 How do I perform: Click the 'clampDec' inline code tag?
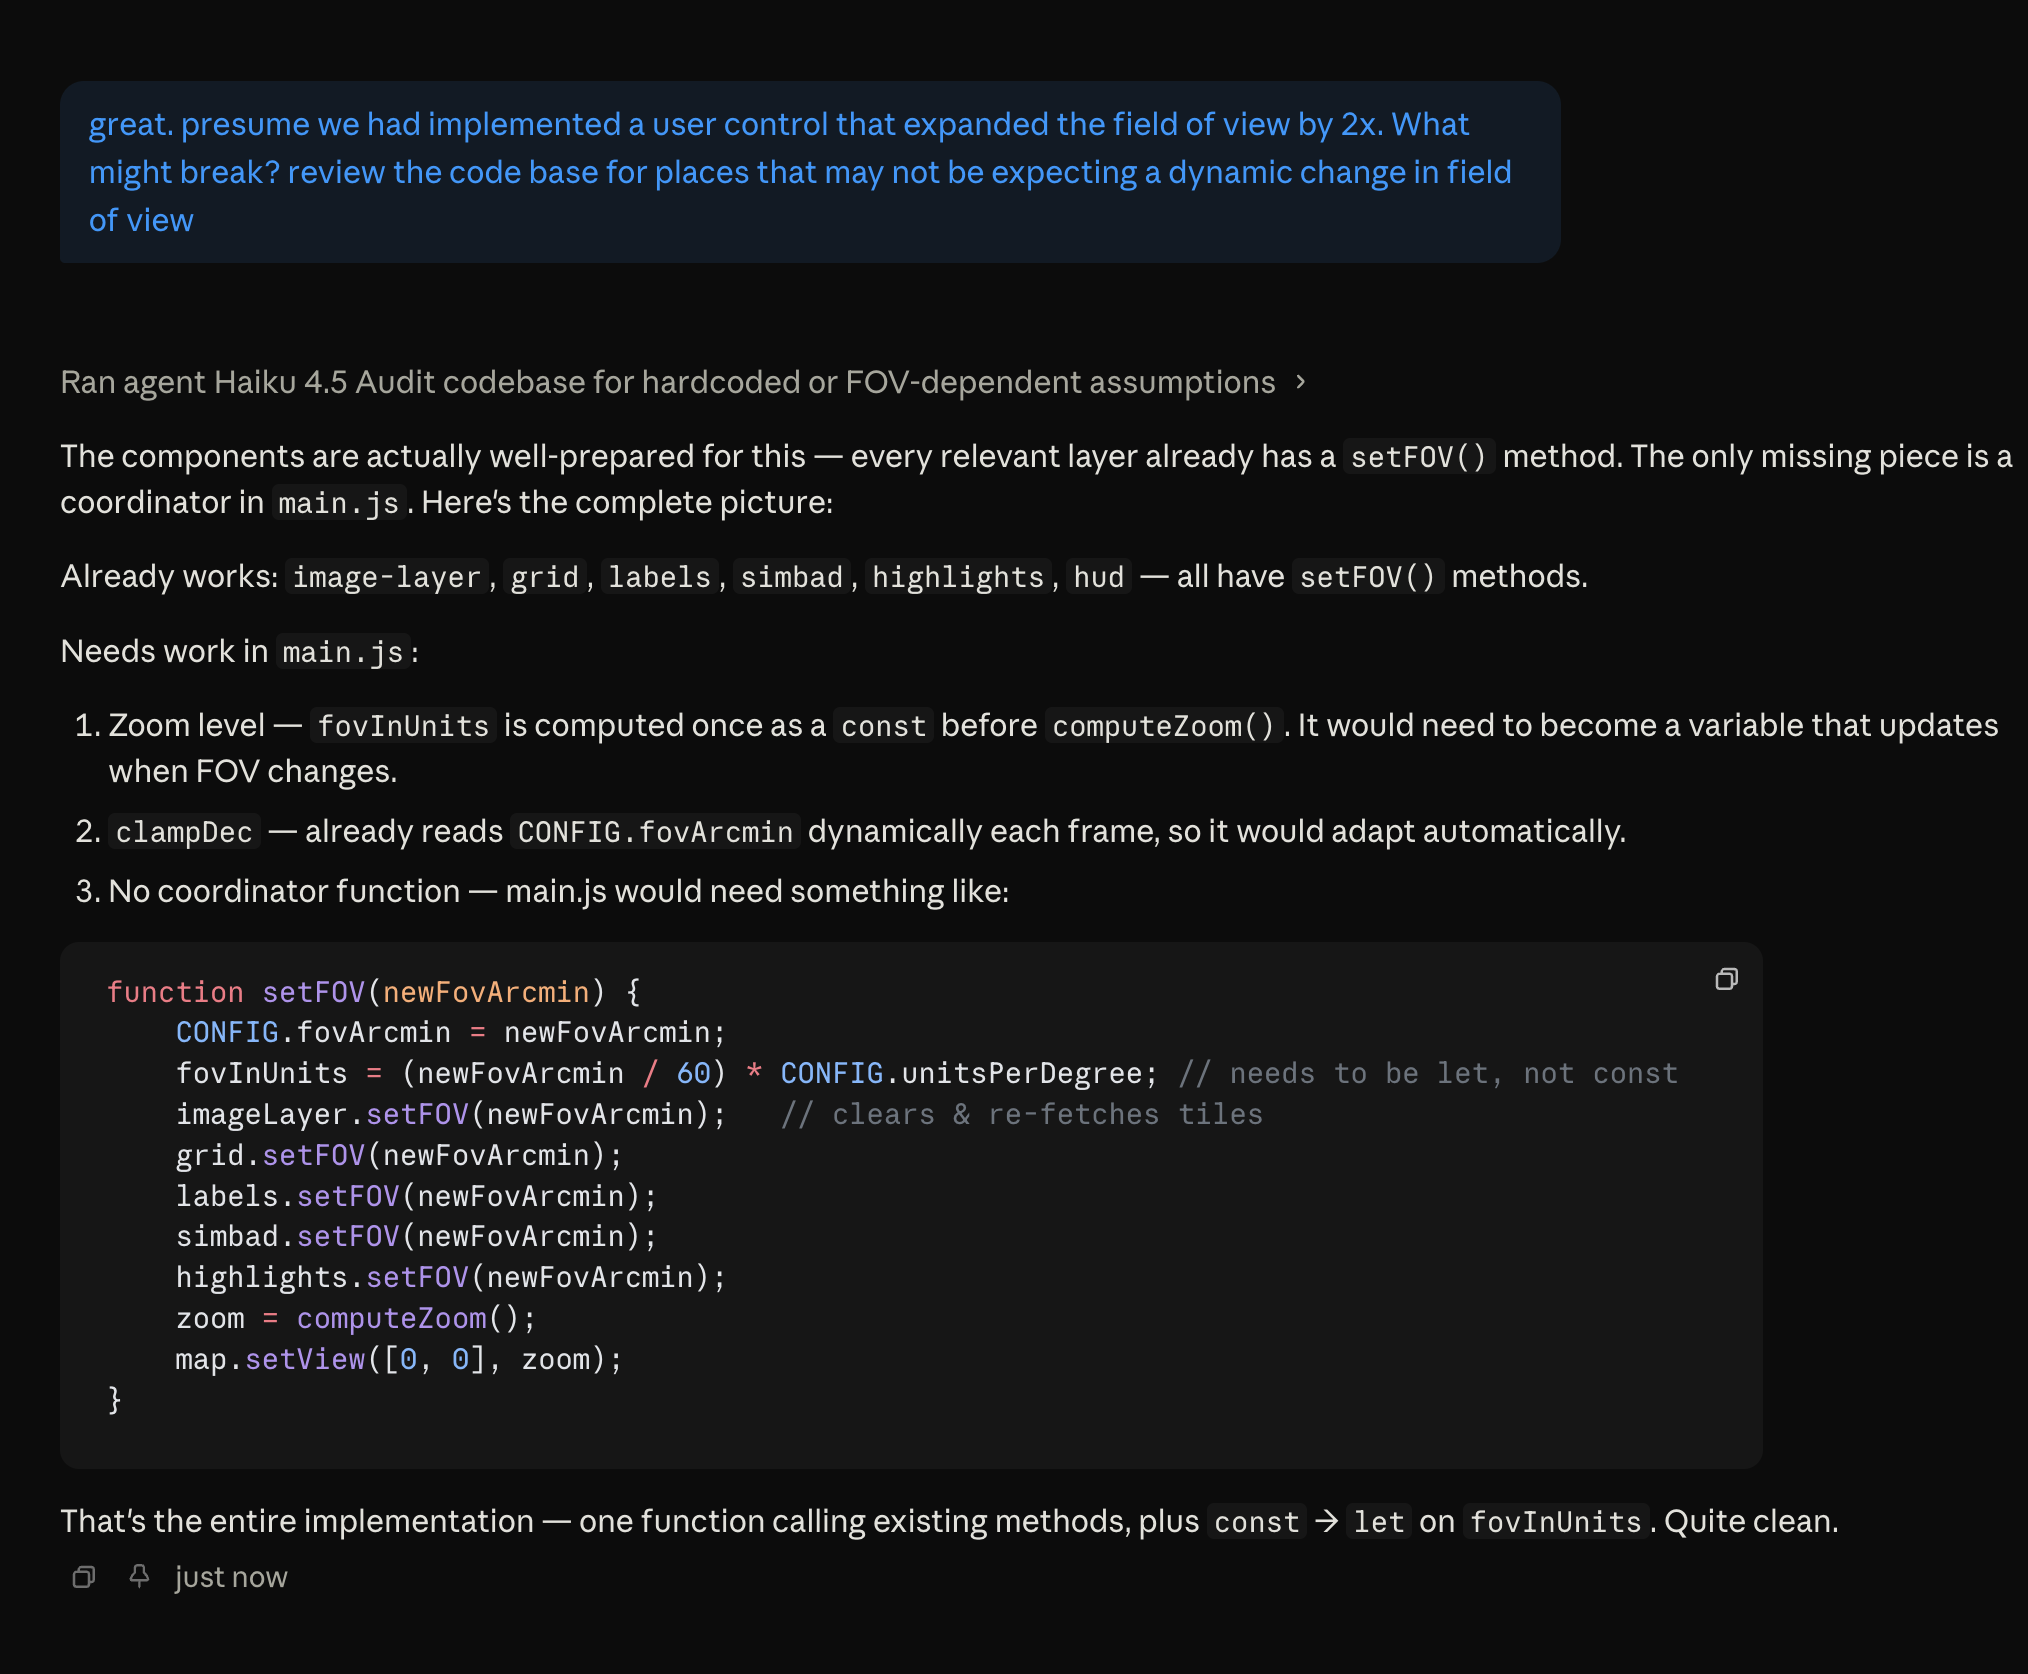(184, 832)
